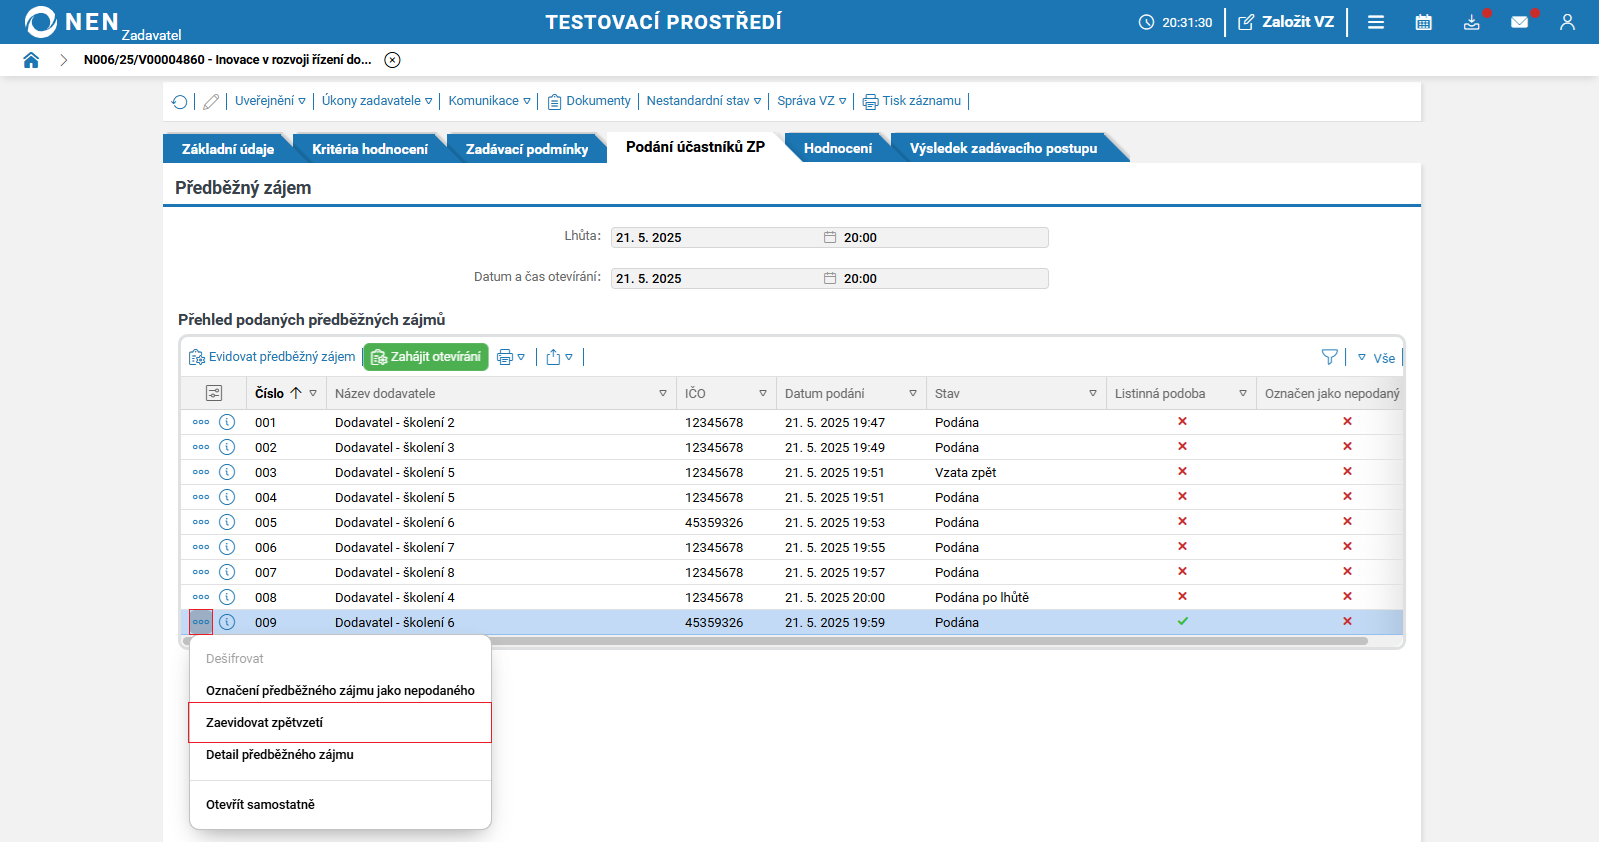Select Zaevidovat zpětvzetí menu entry

click(340, 723)
